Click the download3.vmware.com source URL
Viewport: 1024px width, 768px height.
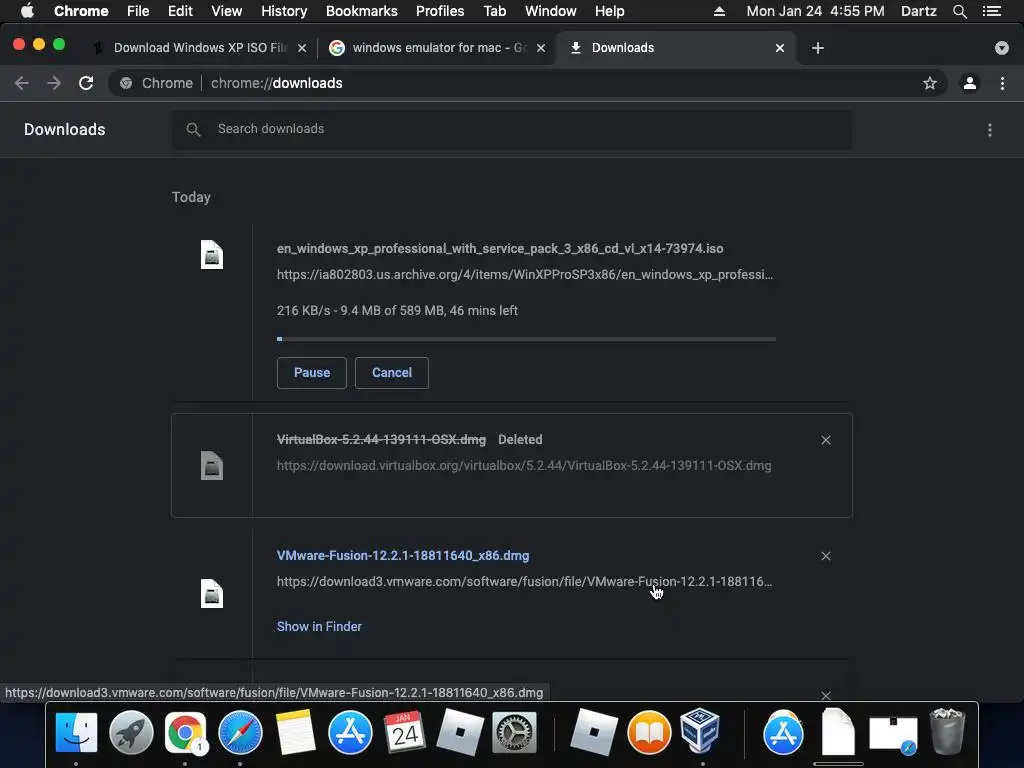pos(524,581)
